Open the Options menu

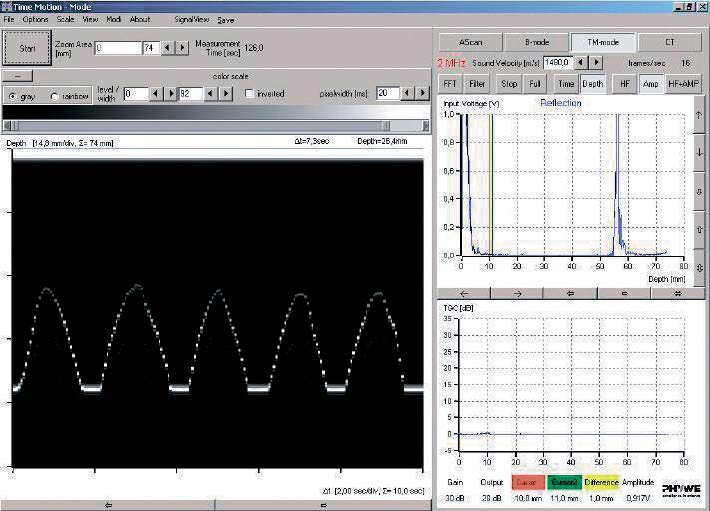(35, 19)
